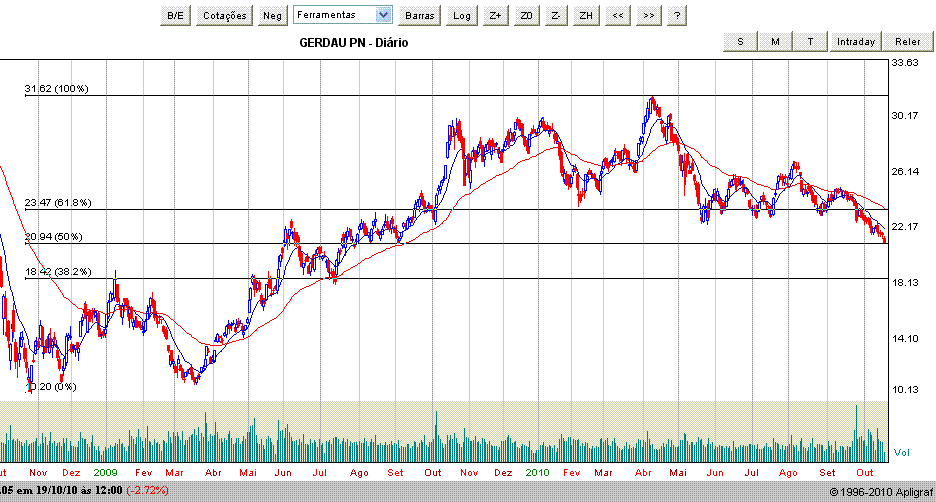The width and height of the screenshot is (936, 502).
Task: Click the 10.20 (0%) Fibonacci label
Action: tap(53, 387)
